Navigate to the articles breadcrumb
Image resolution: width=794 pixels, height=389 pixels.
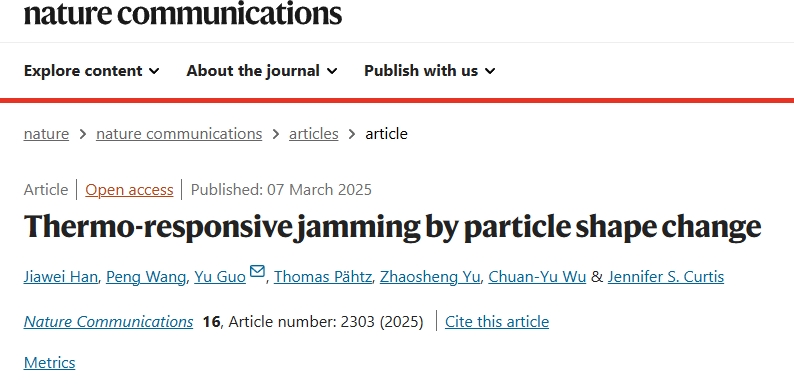(x=313, y=134)
